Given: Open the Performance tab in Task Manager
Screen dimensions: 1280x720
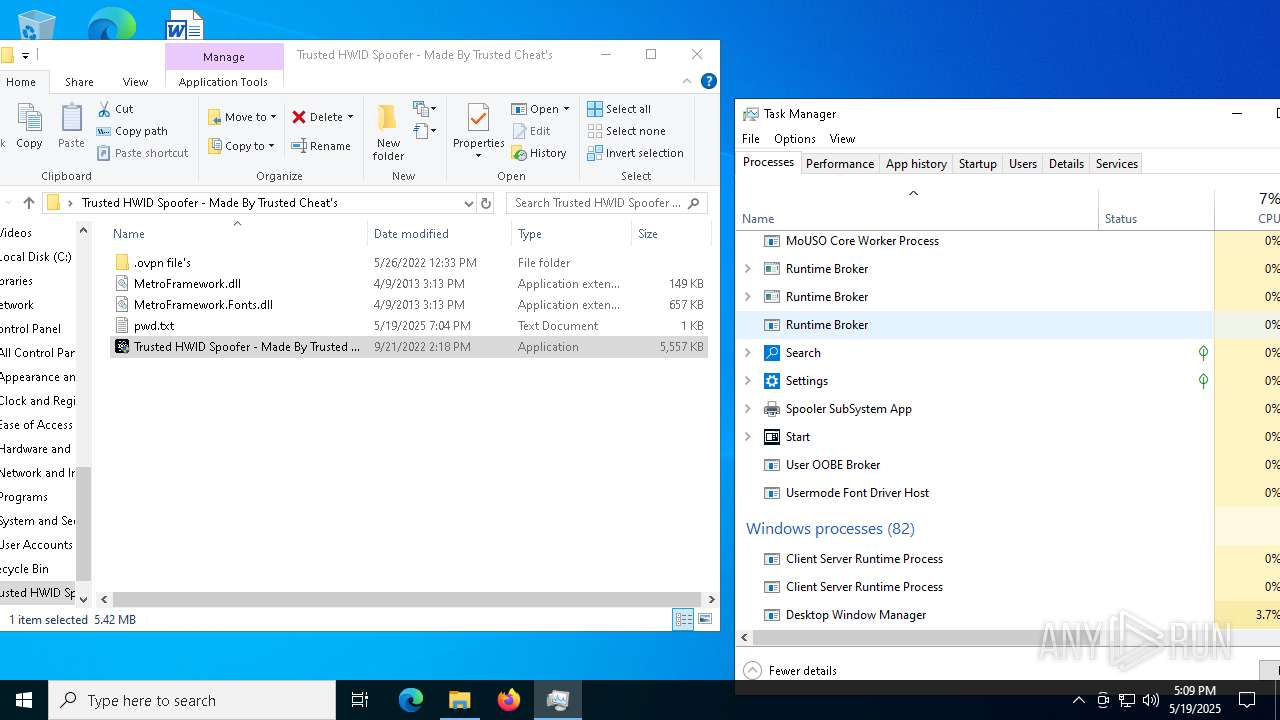Looking at the screenshot, I should [840, 164].
